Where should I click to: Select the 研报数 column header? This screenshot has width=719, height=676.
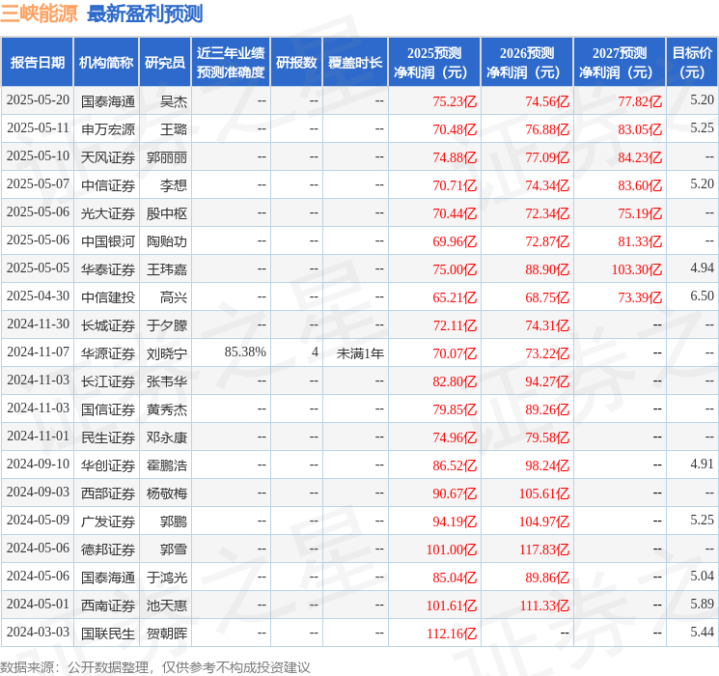(x=296, y=62)
